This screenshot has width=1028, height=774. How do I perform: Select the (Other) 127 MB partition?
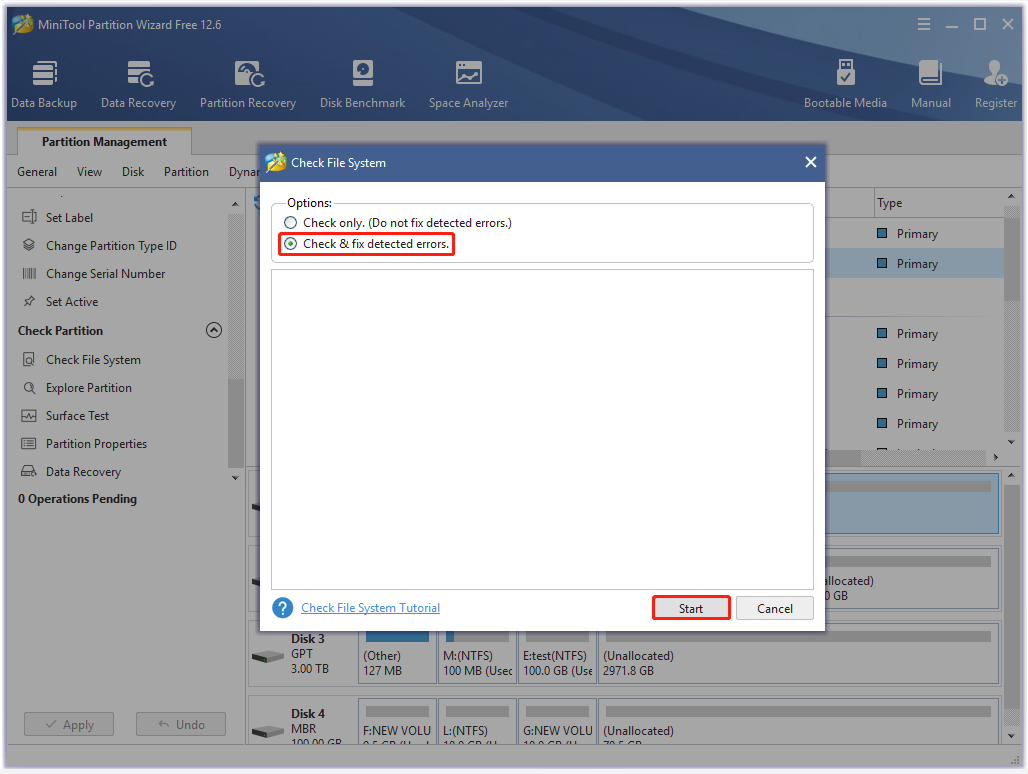click(397, 656)
